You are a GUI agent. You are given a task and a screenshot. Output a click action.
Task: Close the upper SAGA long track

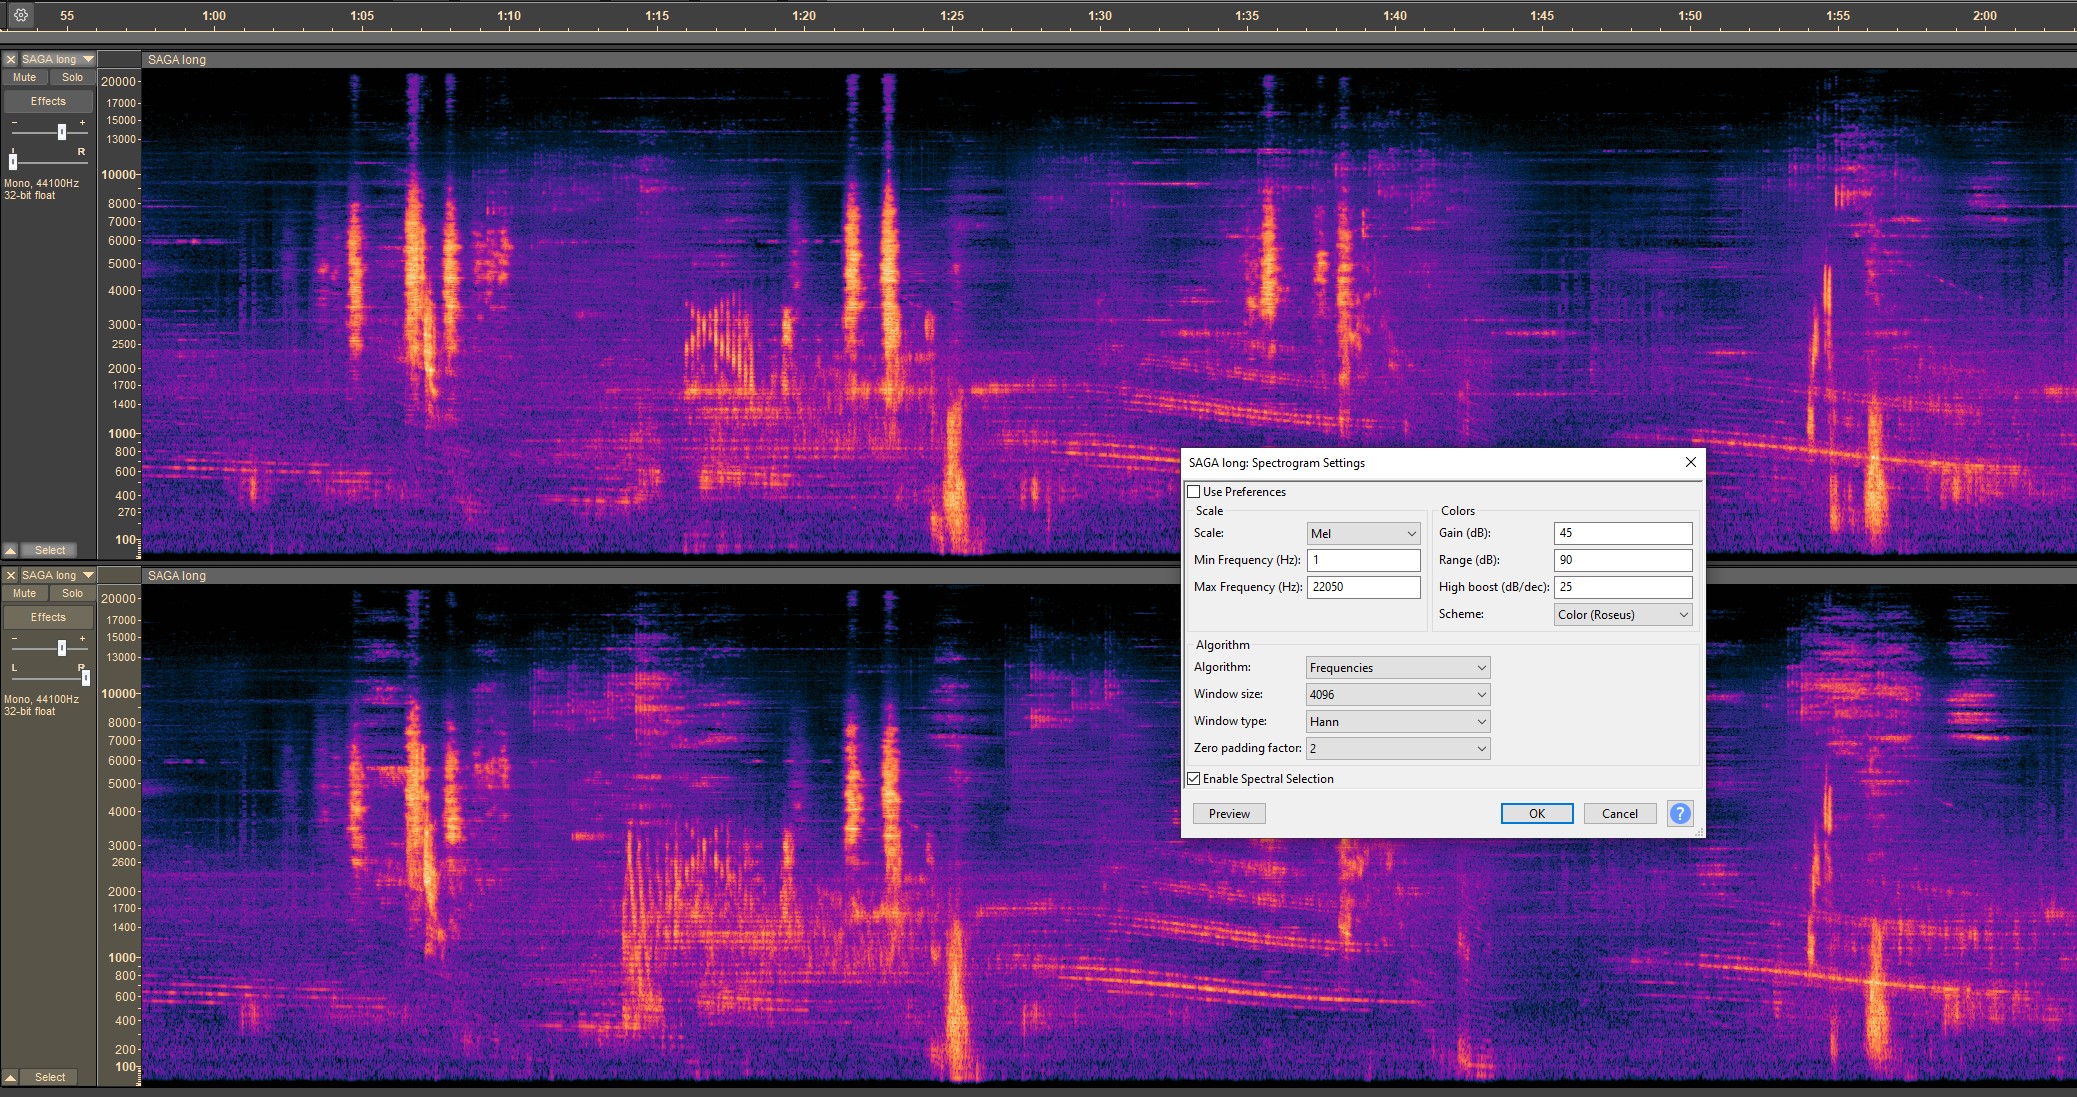(x=11, y=59)
